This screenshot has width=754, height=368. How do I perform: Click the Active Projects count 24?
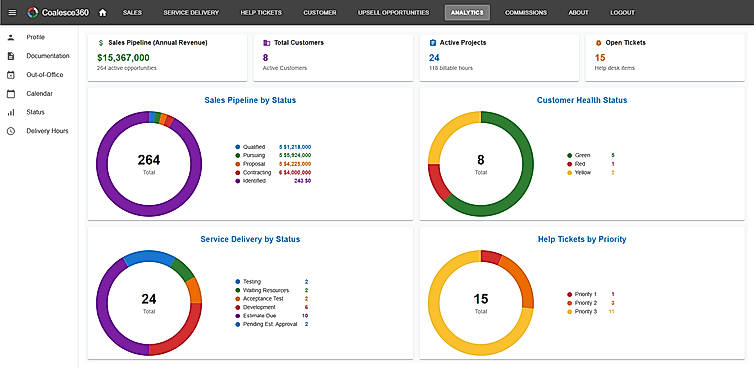pos(434,58)
